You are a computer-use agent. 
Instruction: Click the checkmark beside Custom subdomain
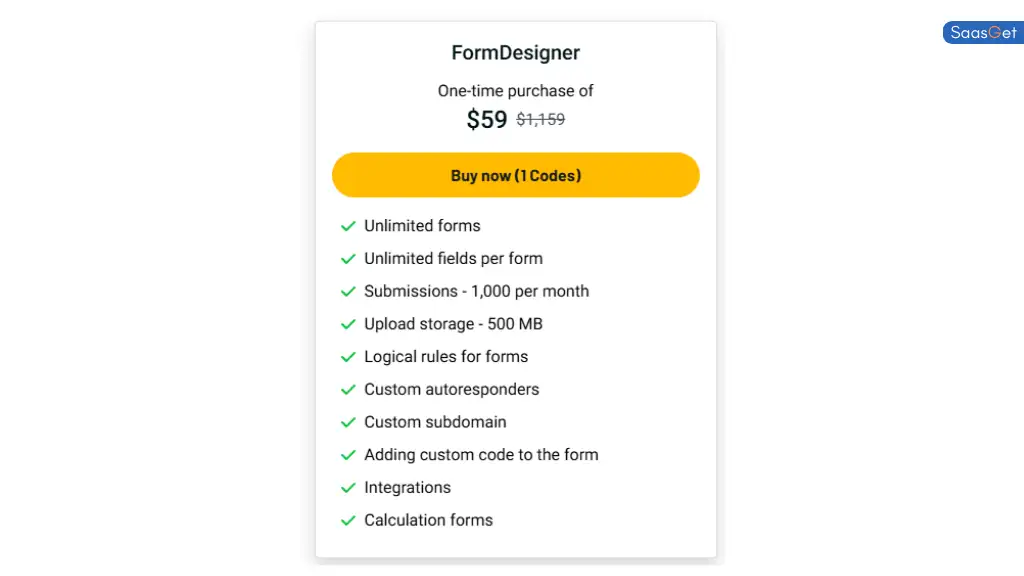(x=348, y=422)
